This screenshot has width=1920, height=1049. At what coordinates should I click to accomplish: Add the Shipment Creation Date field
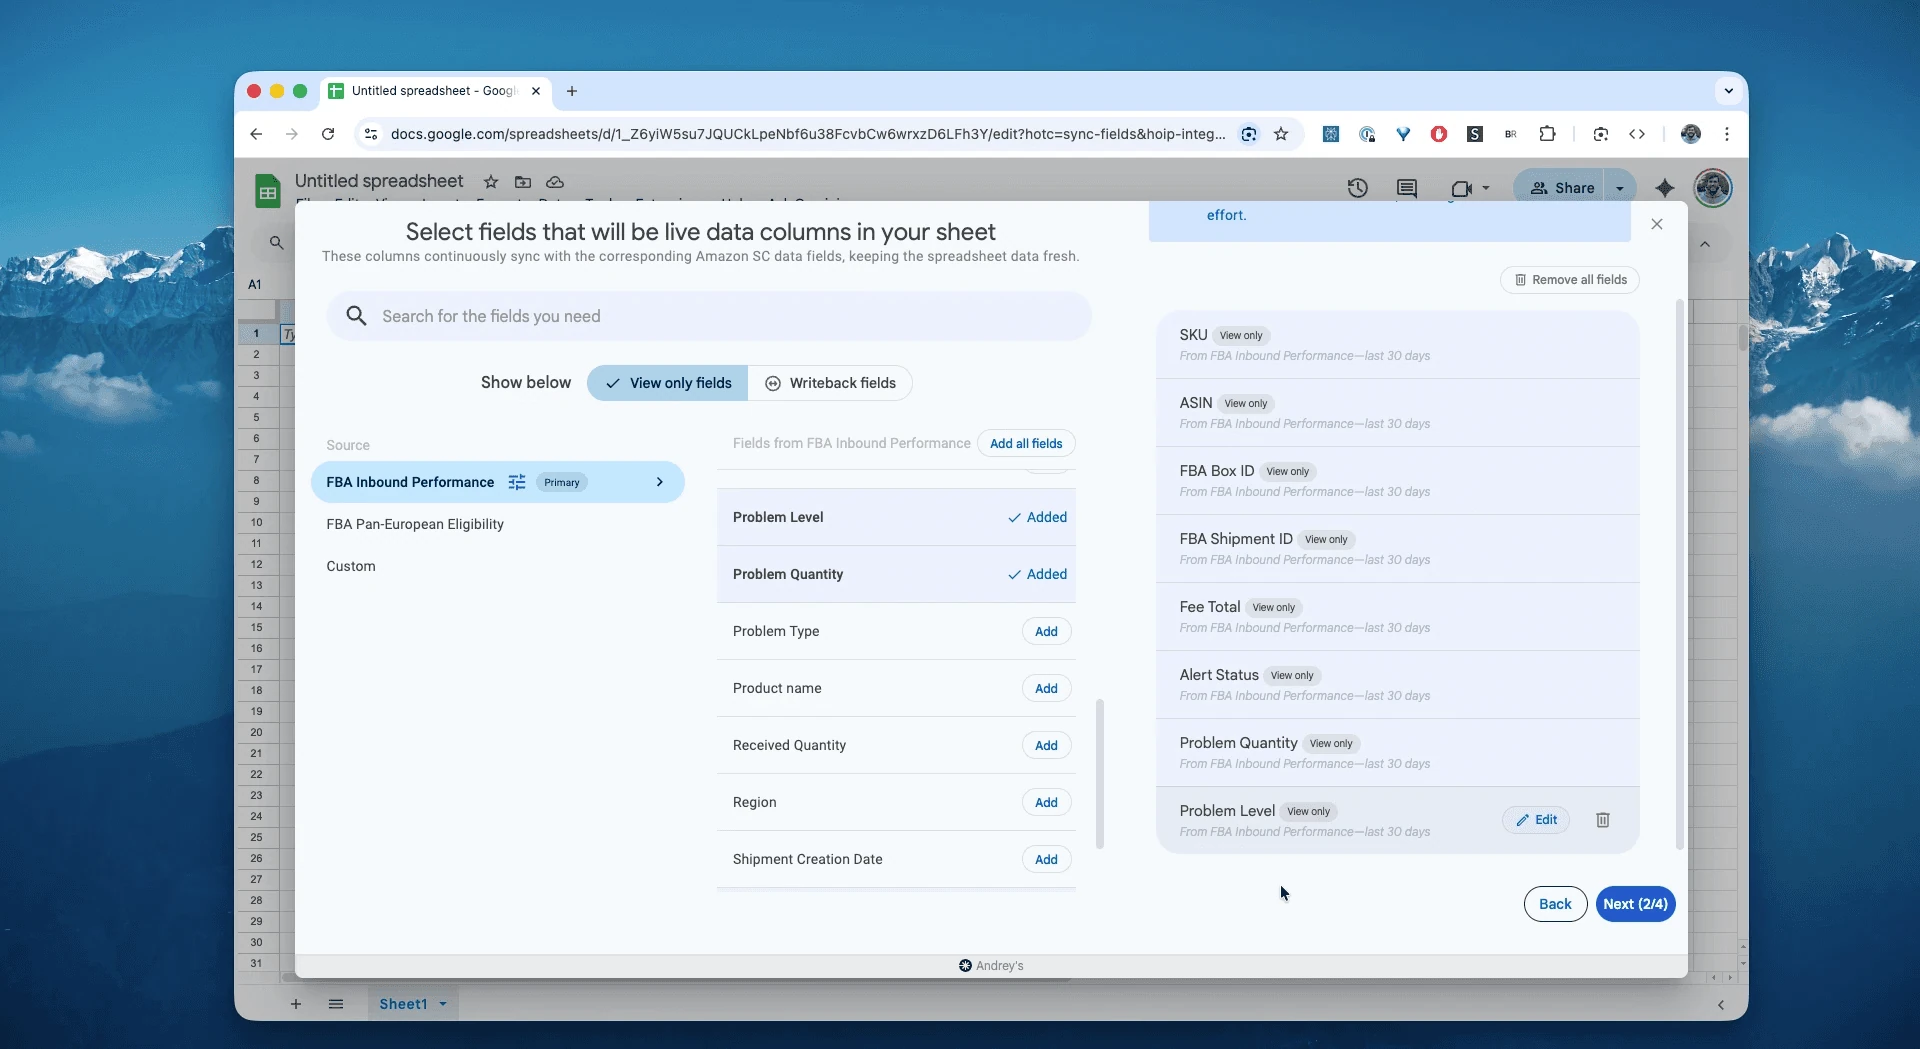tap(1046, 859)
